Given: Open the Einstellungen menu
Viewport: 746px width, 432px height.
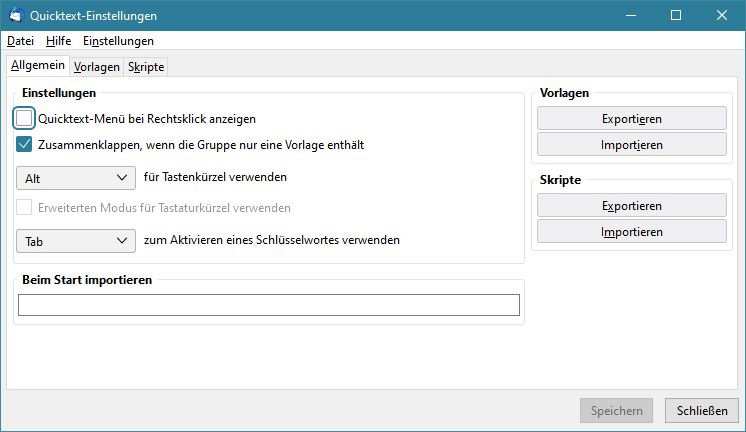Looking at the screenshot, I should point(118,41).
